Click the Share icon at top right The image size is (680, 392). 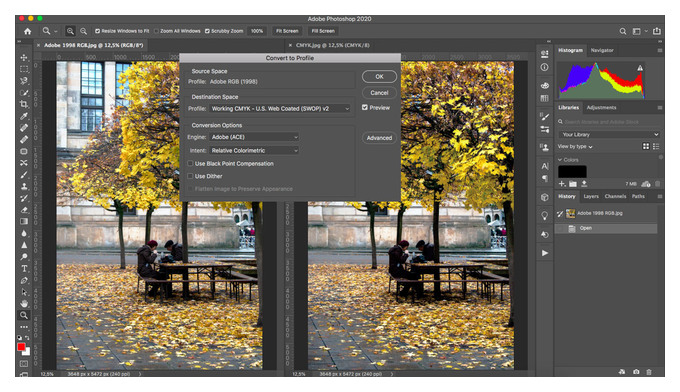pos(657,31)
